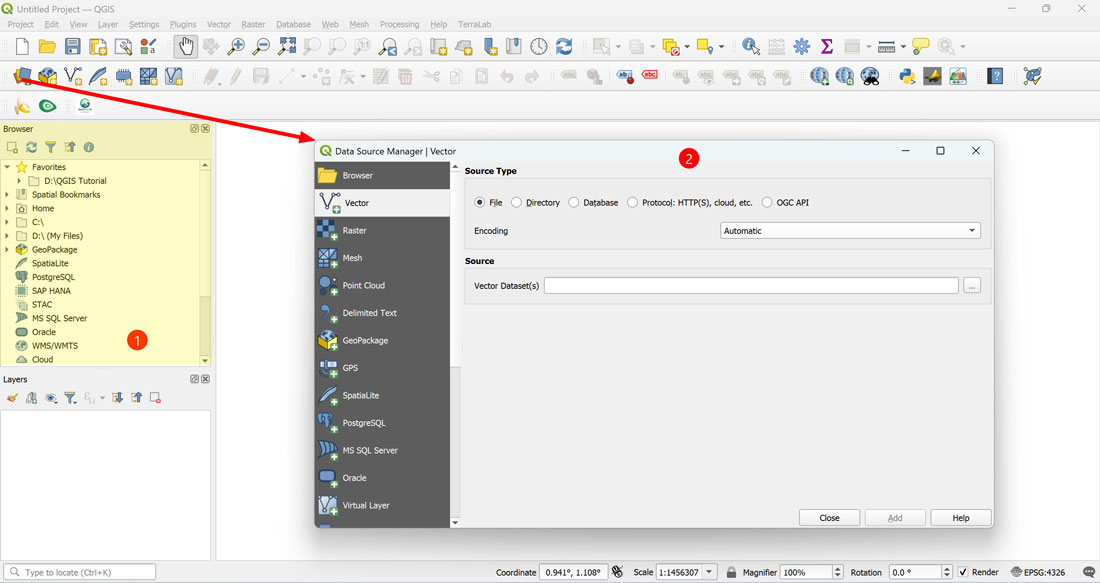The width and height of the screenshot is (1100, 583).
Task: Select the Directory source type
Action: (x=516, y=202)
